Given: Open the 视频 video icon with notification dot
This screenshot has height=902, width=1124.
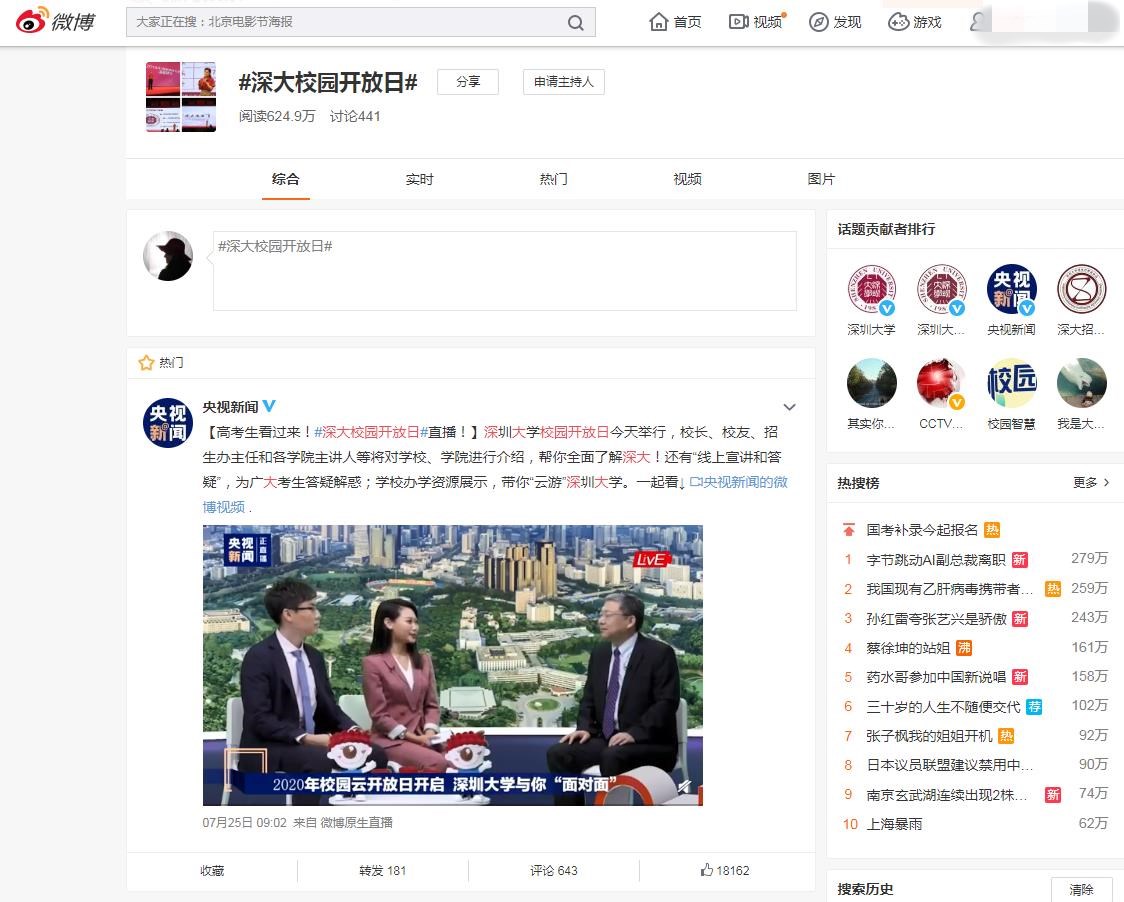Looking at the screenshot, I should click(738, 20).
